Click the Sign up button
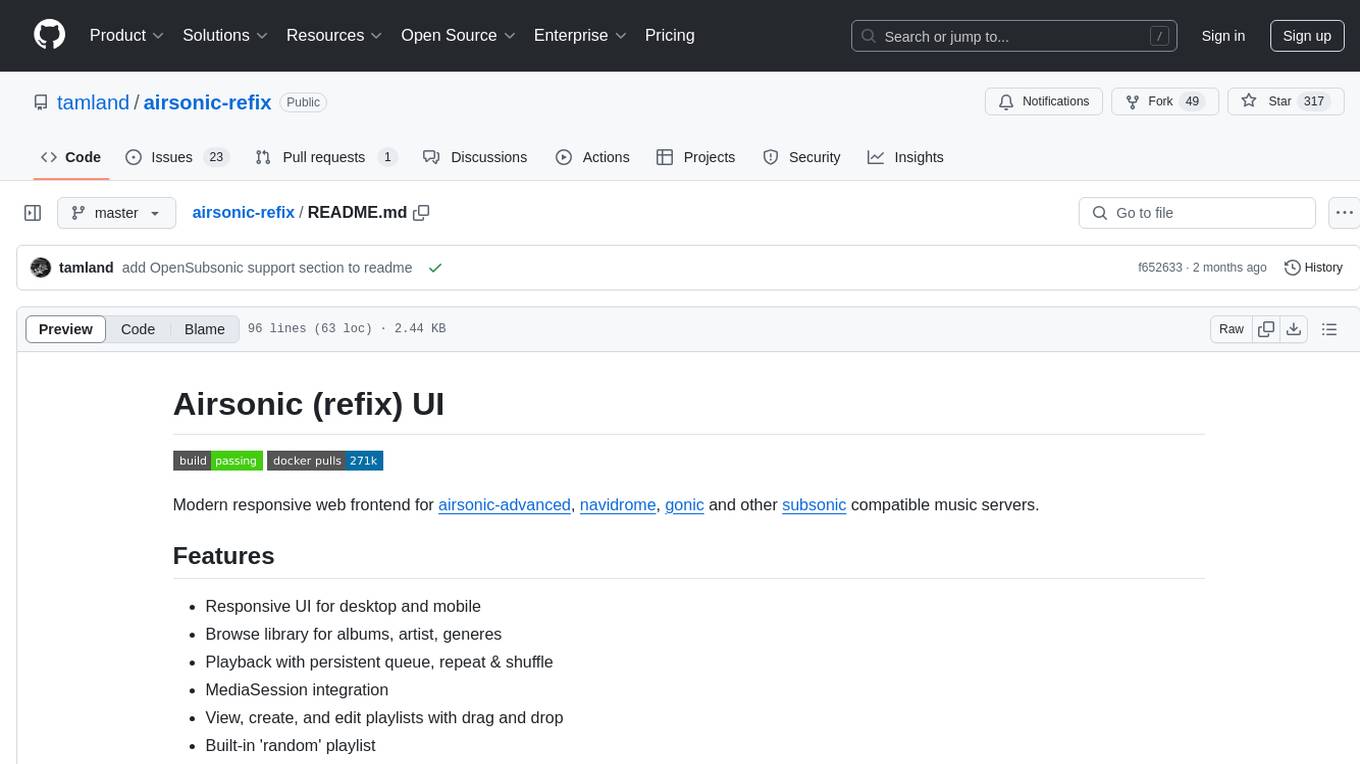This screenshot has width=1360, height=764. [1307, 36]
